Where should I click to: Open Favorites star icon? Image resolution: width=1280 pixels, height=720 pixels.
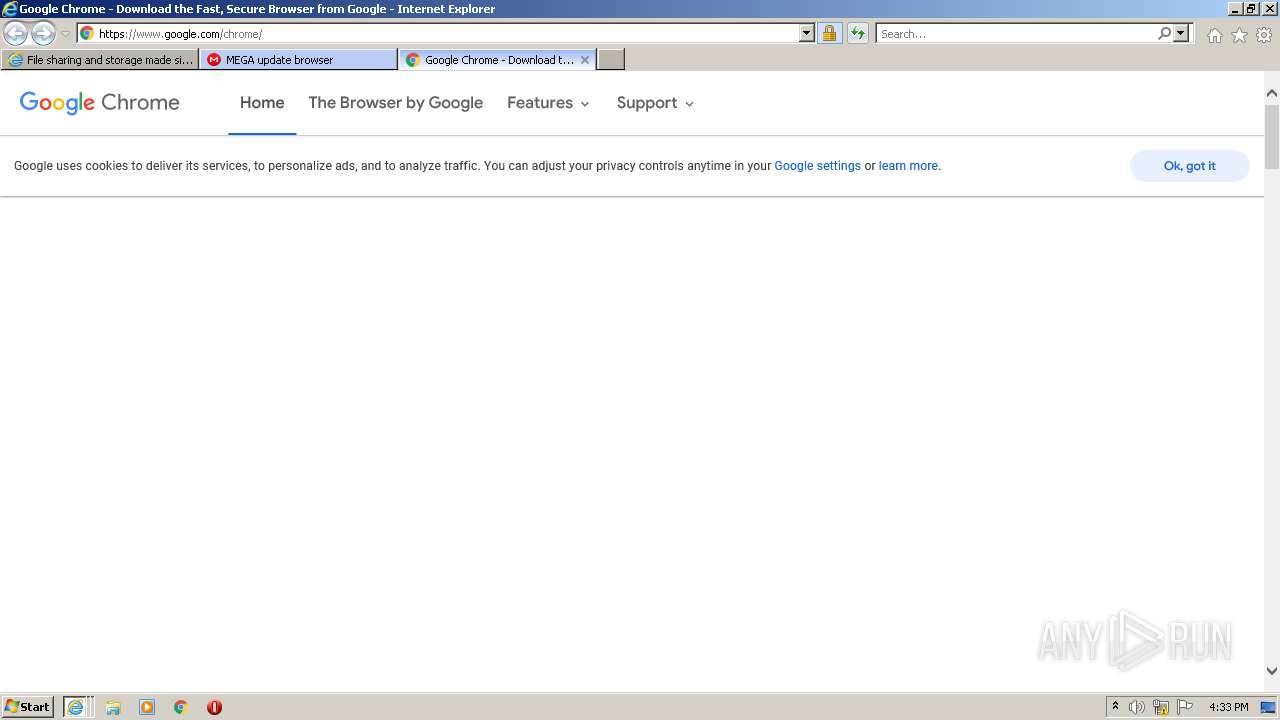tap(1239, 35)
